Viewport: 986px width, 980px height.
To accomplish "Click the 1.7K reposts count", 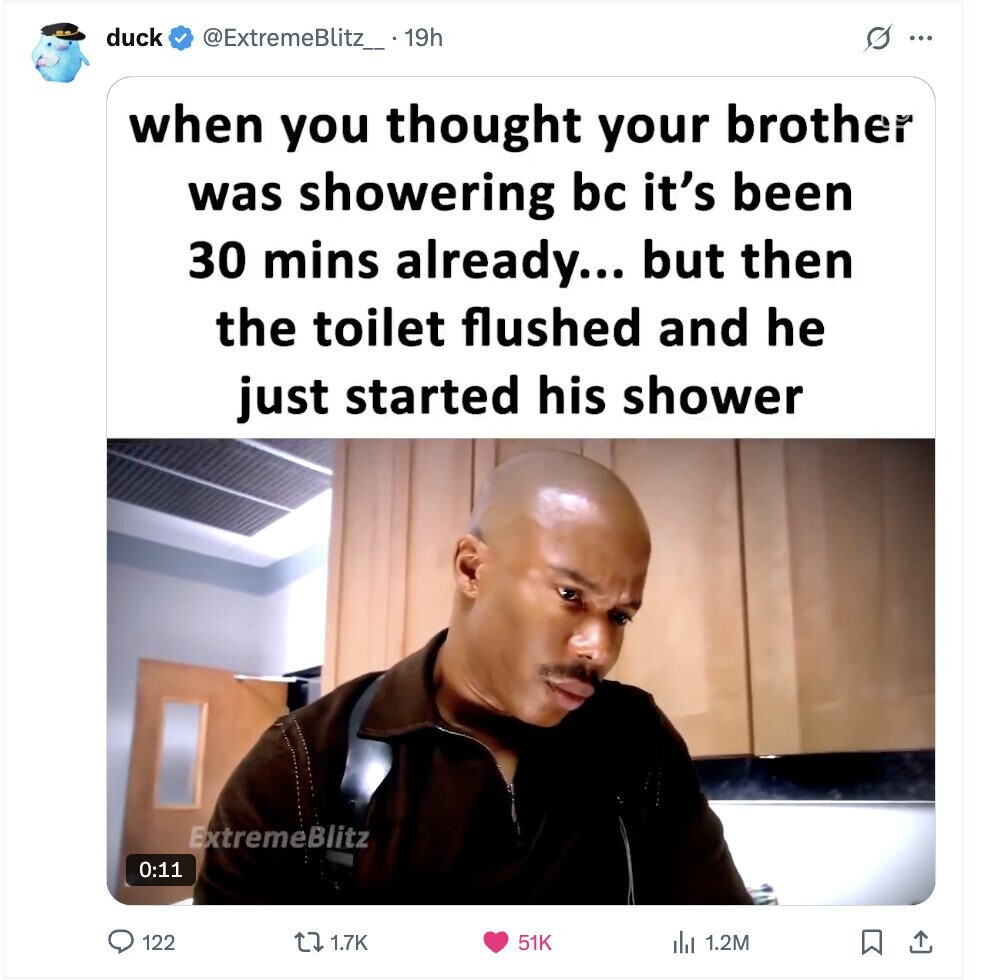I will coord(348,942).
